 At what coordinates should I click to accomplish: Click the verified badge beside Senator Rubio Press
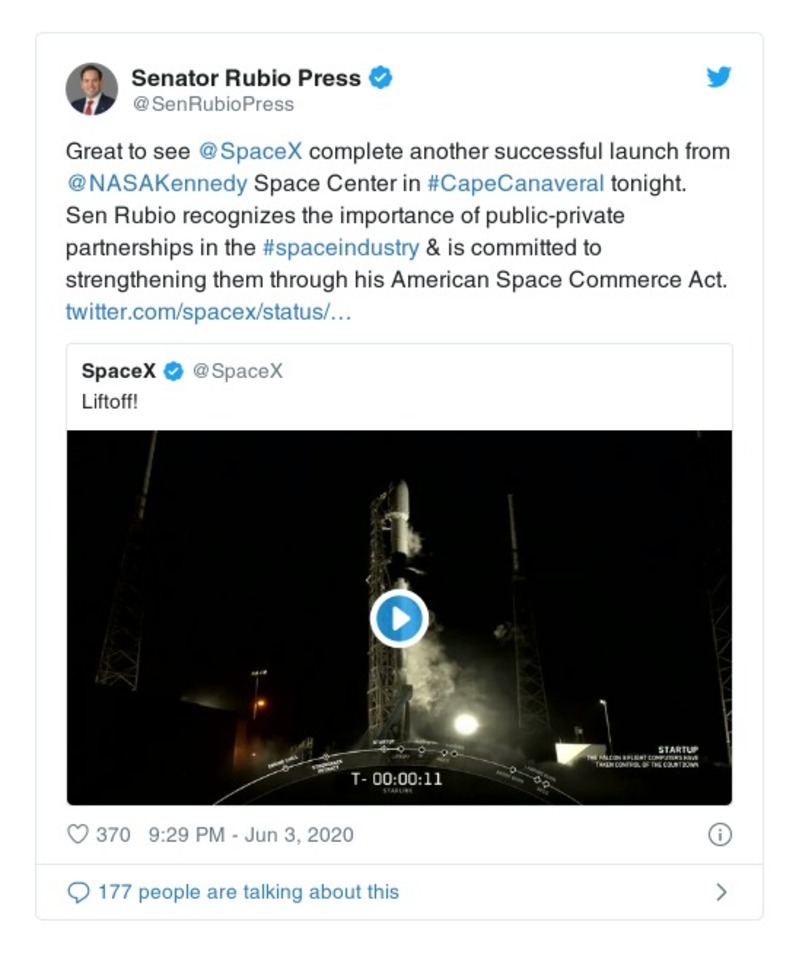pos(381,77)
